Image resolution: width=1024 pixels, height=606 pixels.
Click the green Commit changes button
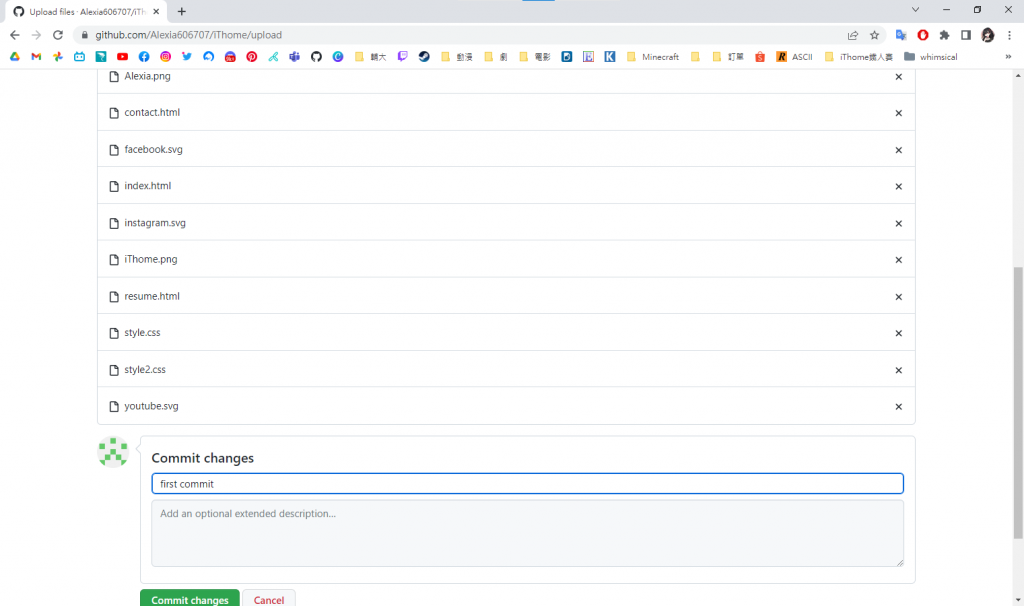[x=189, y=599]
